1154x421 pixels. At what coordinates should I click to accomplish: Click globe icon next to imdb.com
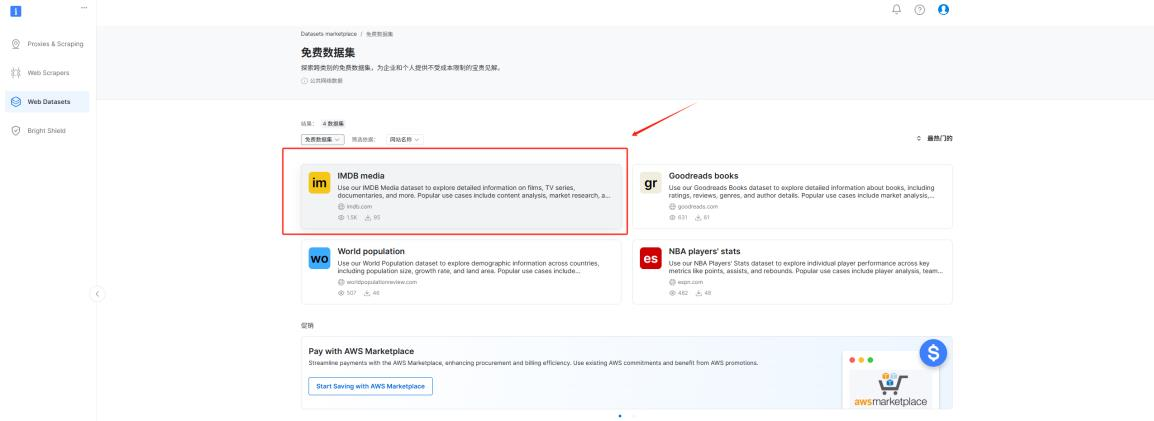(x=341, y=207)
